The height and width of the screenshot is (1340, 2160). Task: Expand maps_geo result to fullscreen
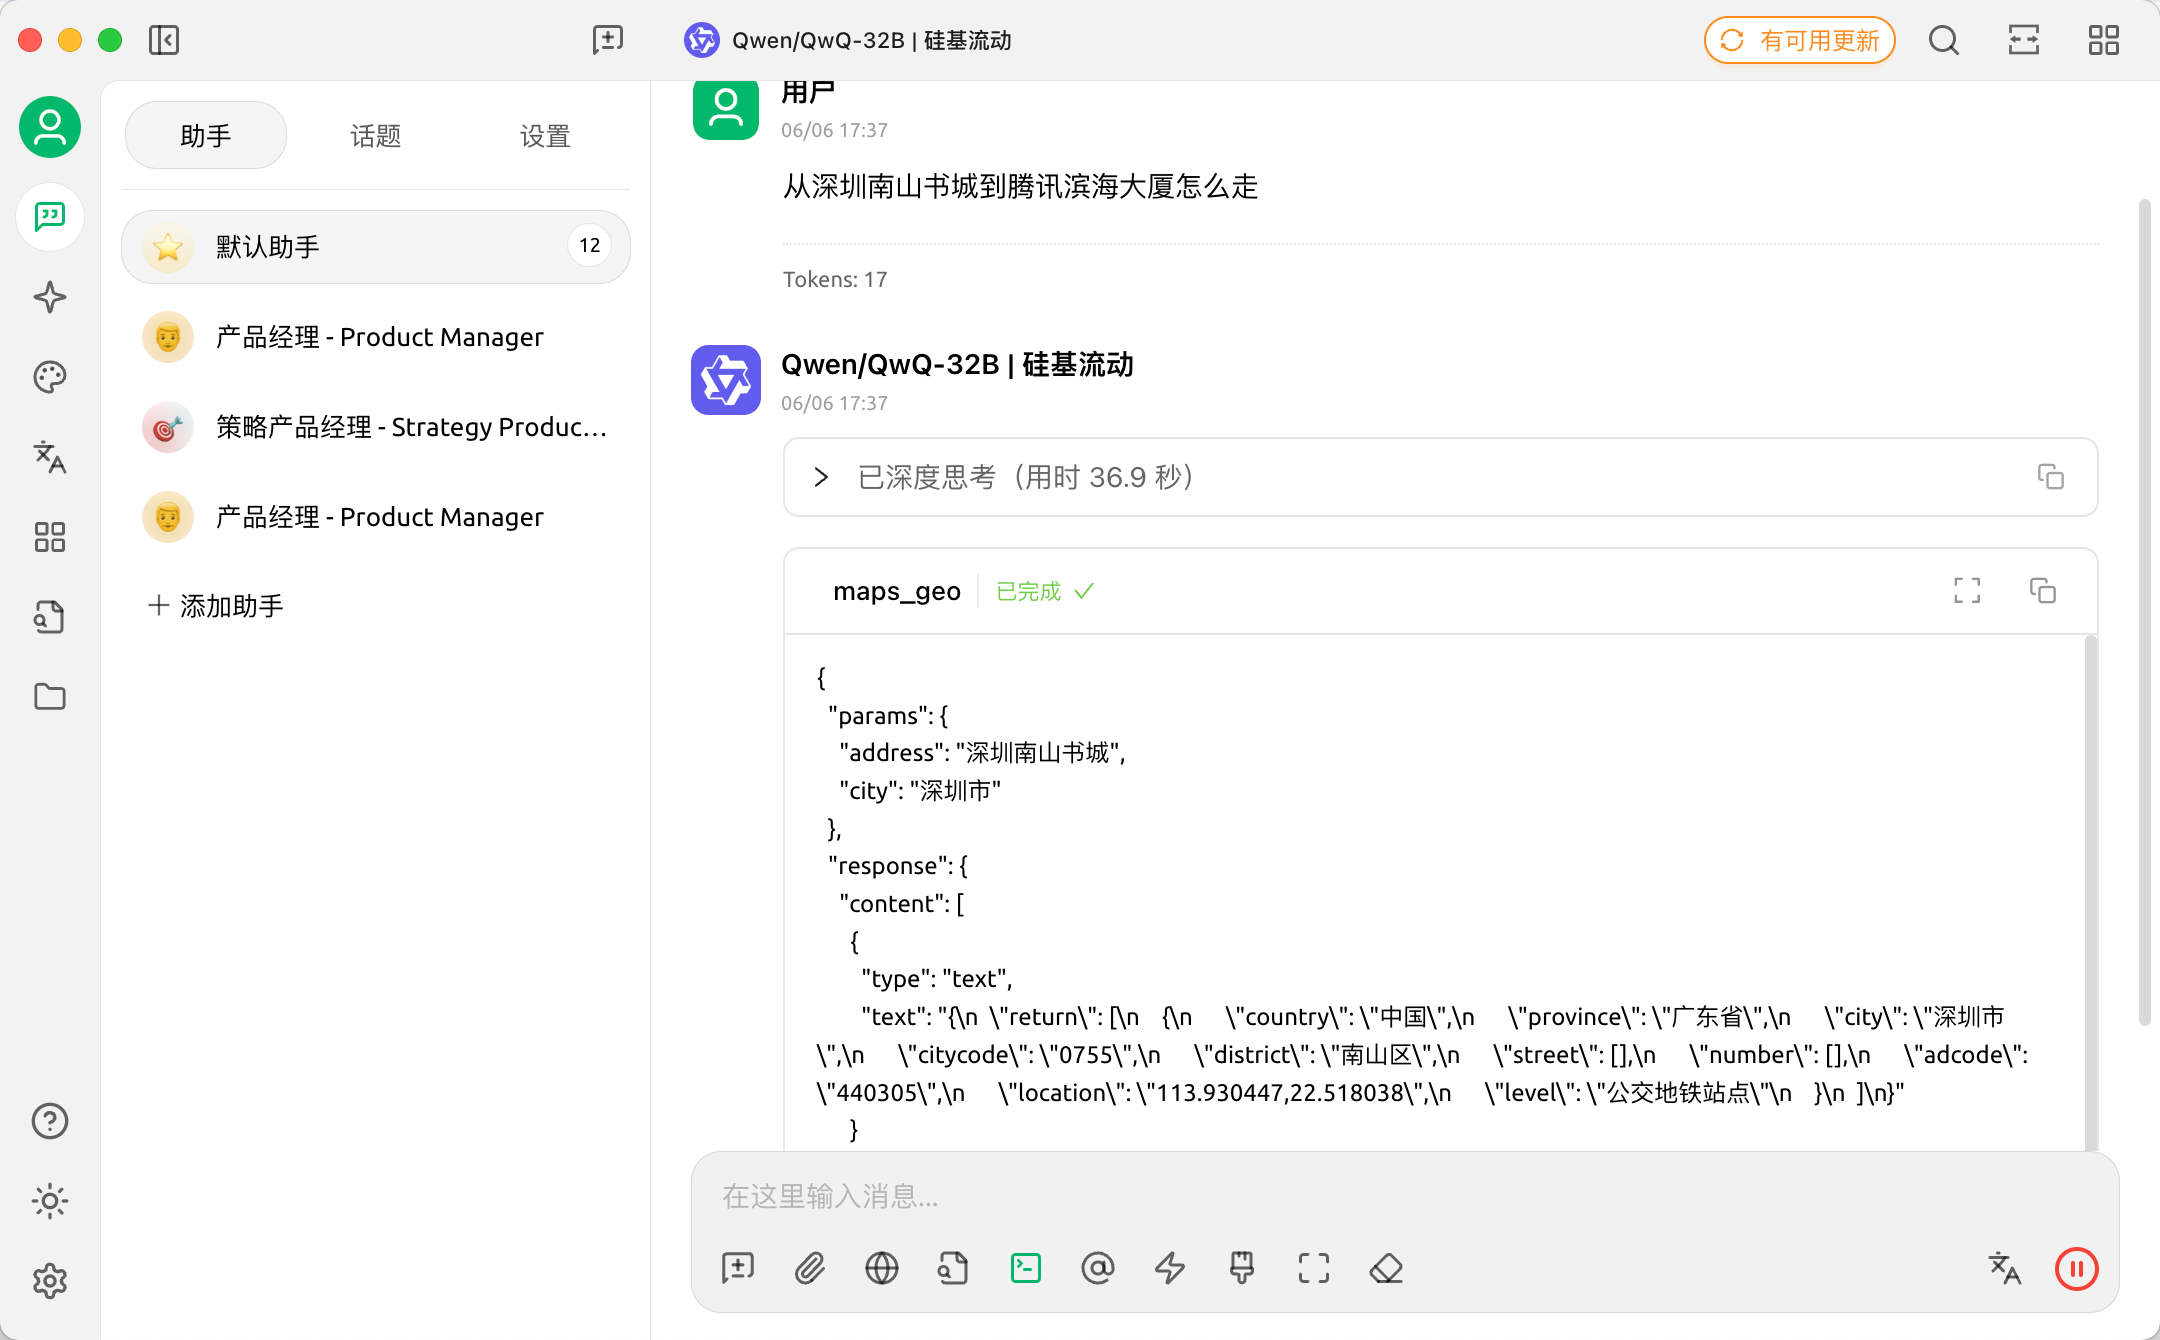tap(1967, 591)
